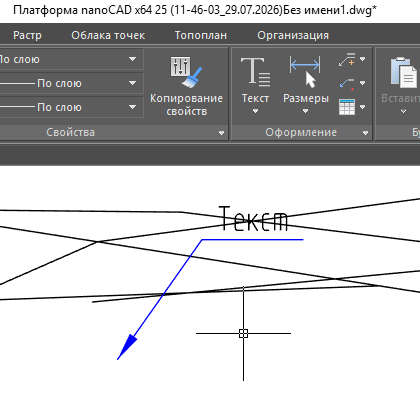Click the Paste clipboard icon
This screenshot has width=420, height=396.
click(x=404, y=72)
